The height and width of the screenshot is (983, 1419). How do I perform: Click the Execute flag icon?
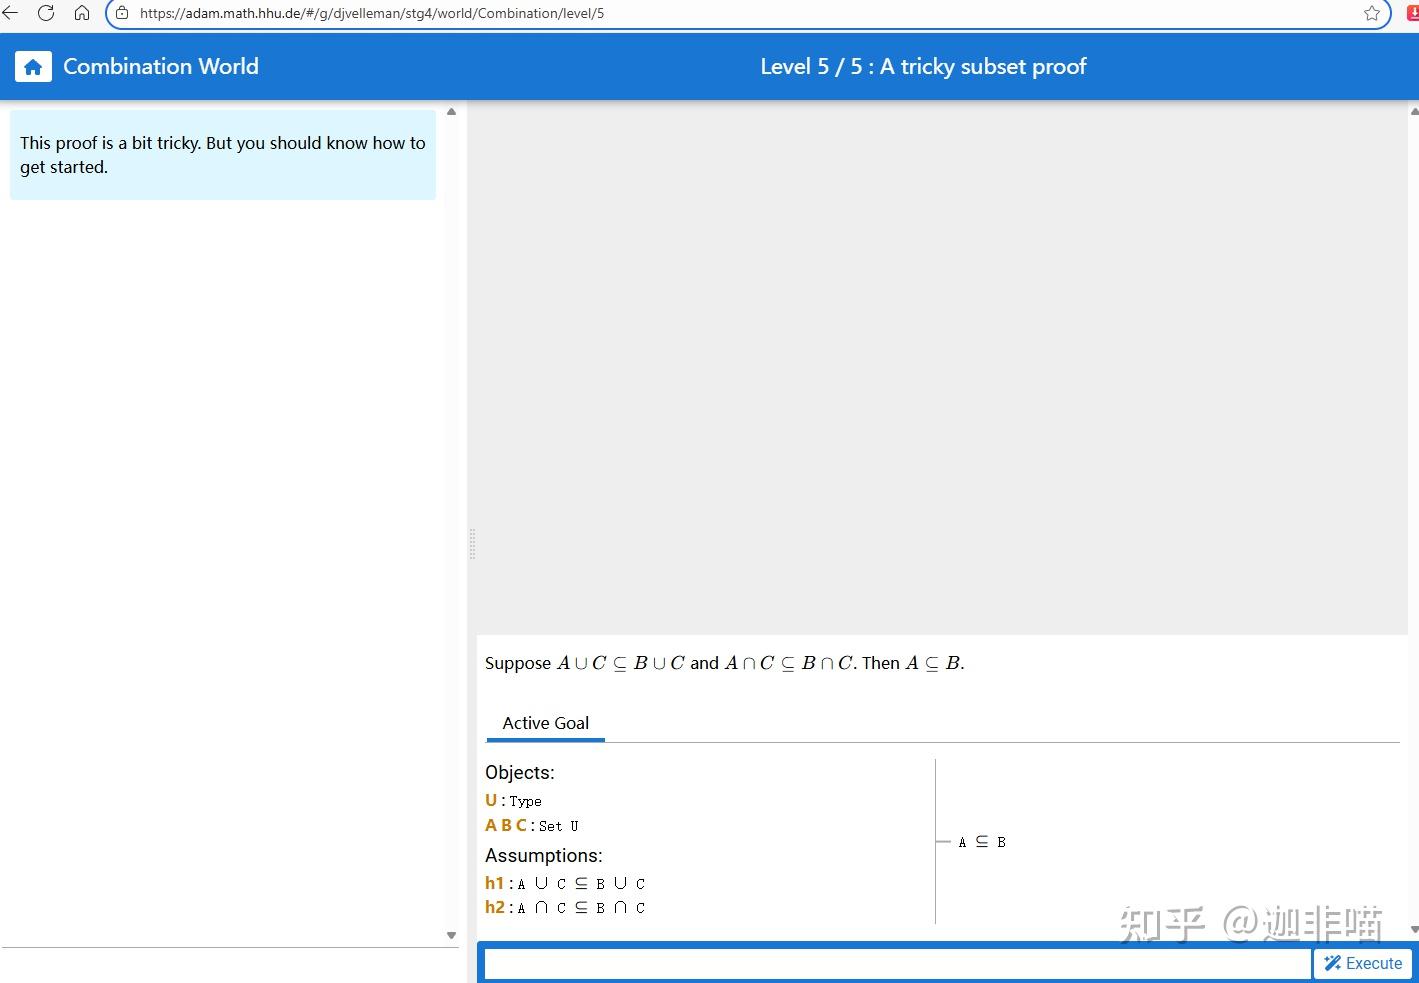coord(1330,963)
